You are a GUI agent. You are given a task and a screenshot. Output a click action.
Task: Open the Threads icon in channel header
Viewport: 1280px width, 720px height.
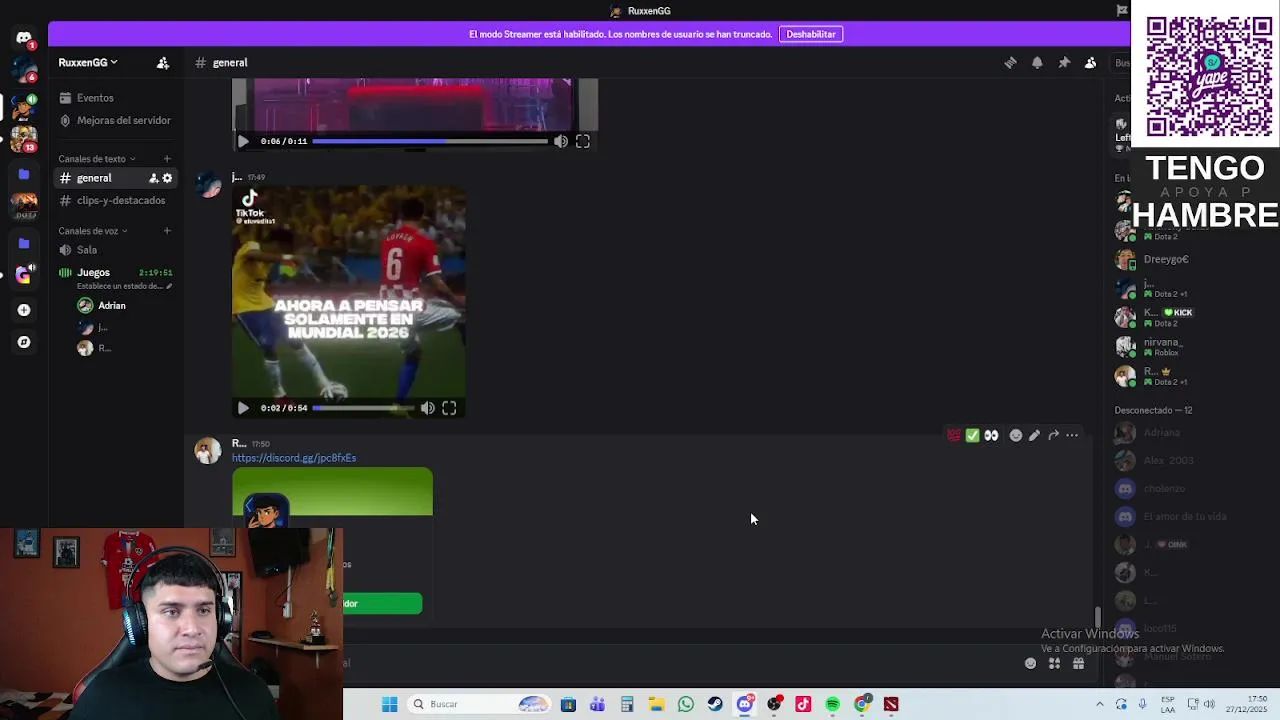point(1010,62)
